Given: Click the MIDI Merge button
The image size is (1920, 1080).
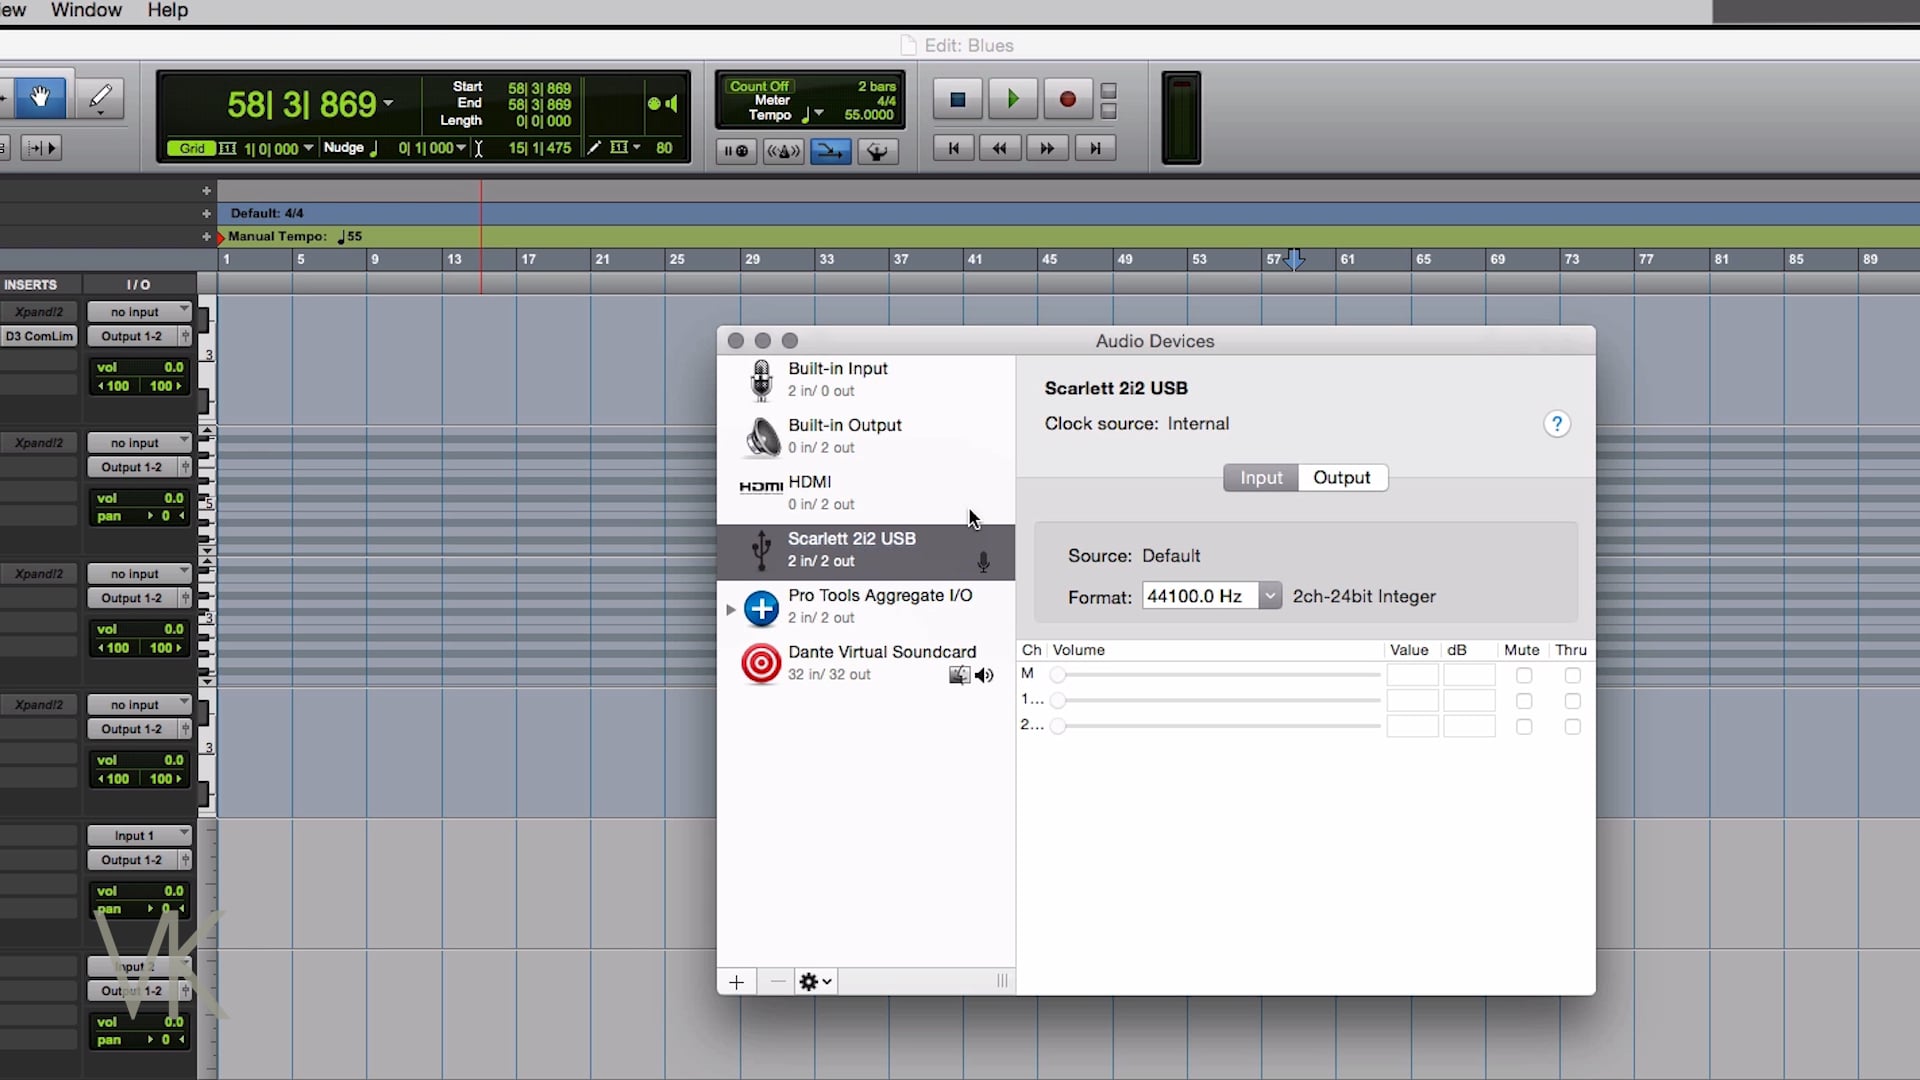Looking at the screenshot, I should (x=830, y=151).
